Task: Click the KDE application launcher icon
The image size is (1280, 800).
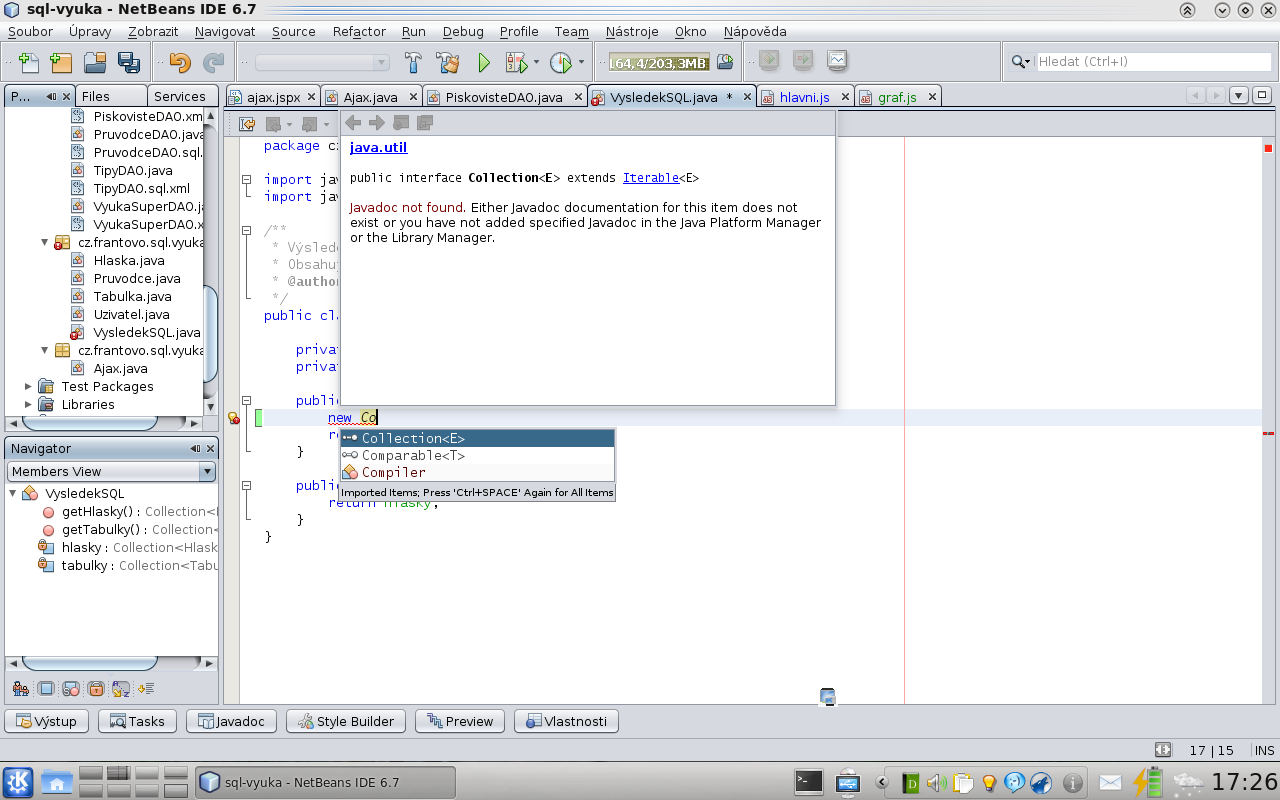Action: pyautogui.click(x=18, y=782)
